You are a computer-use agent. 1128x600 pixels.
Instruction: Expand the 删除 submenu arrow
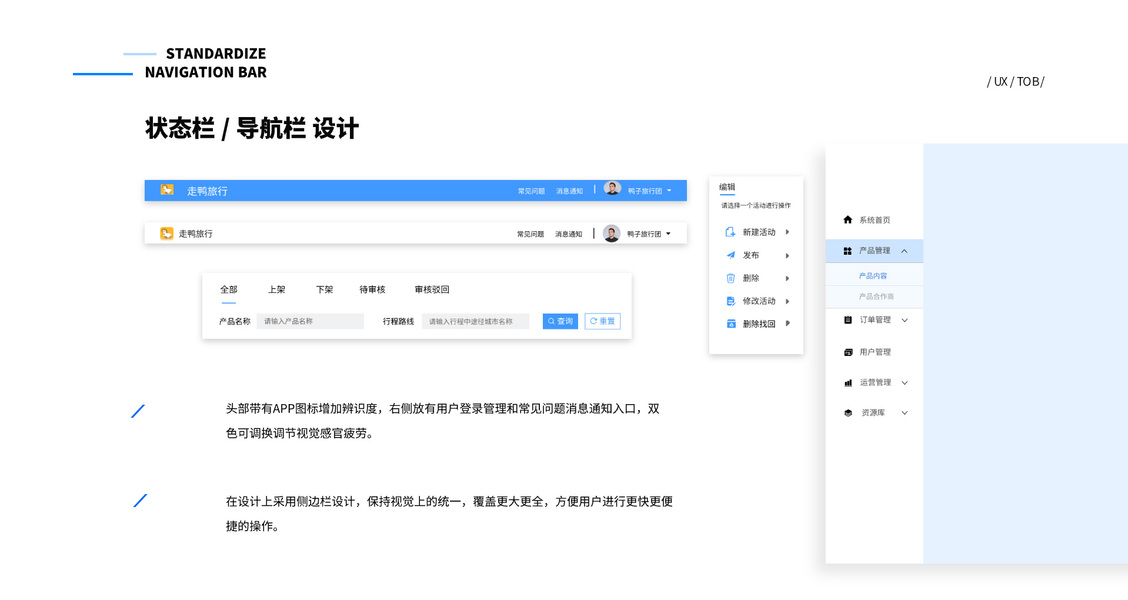pyautogui.click(x=788, y=278)
